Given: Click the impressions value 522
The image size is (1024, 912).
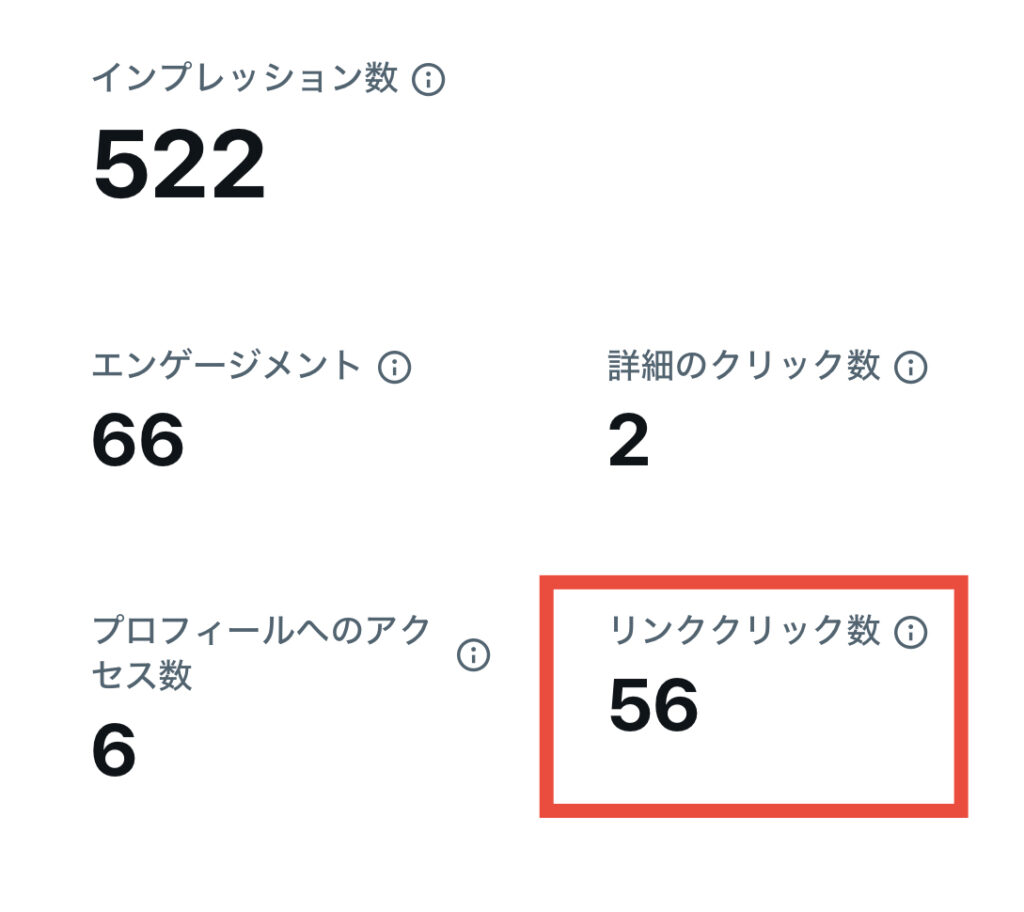Looking at the screenshot, I should (180, 166).
